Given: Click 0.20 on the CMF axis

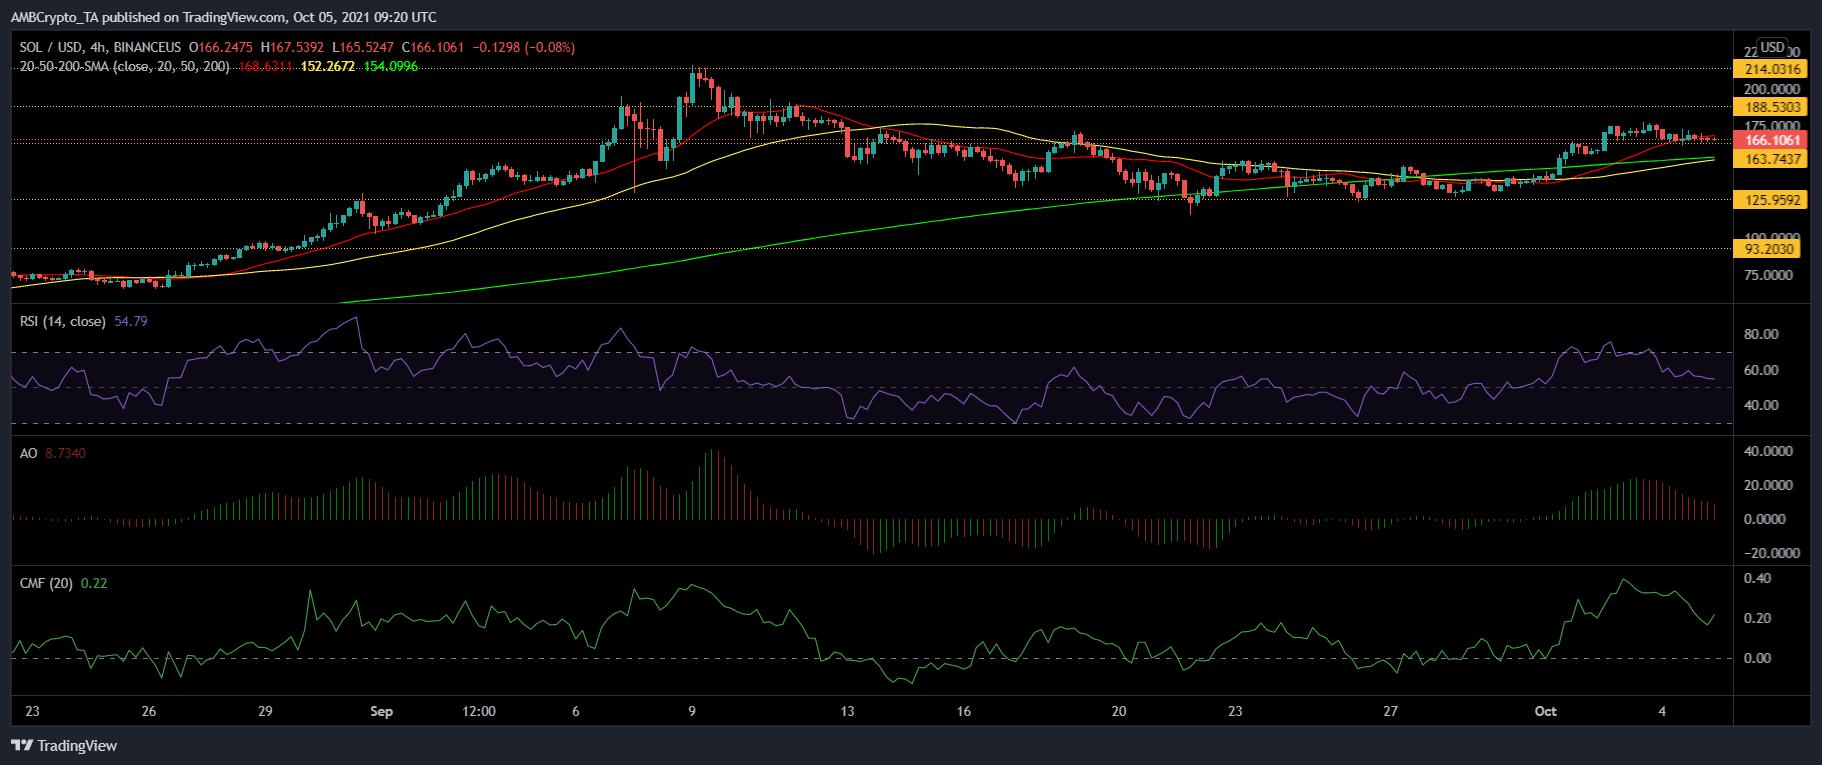Looking at the screenshot, I should (x=1758, y=618).
